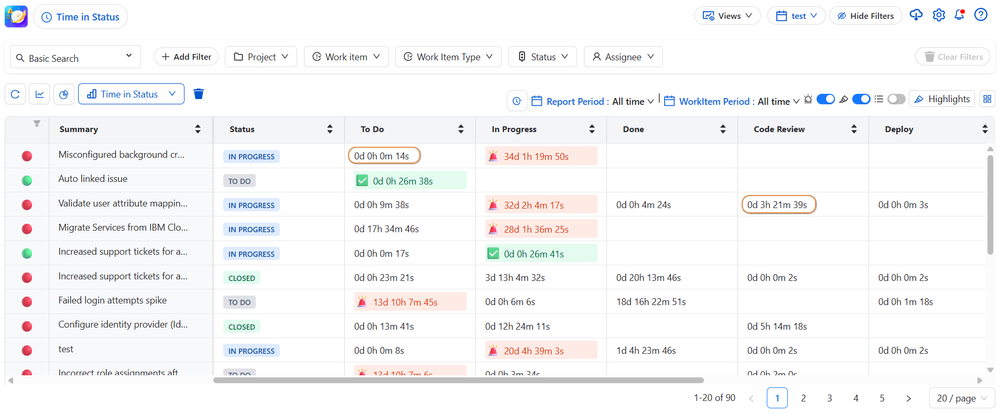Open 'Validate user attribute mappin...' summary

click(123, 204)
